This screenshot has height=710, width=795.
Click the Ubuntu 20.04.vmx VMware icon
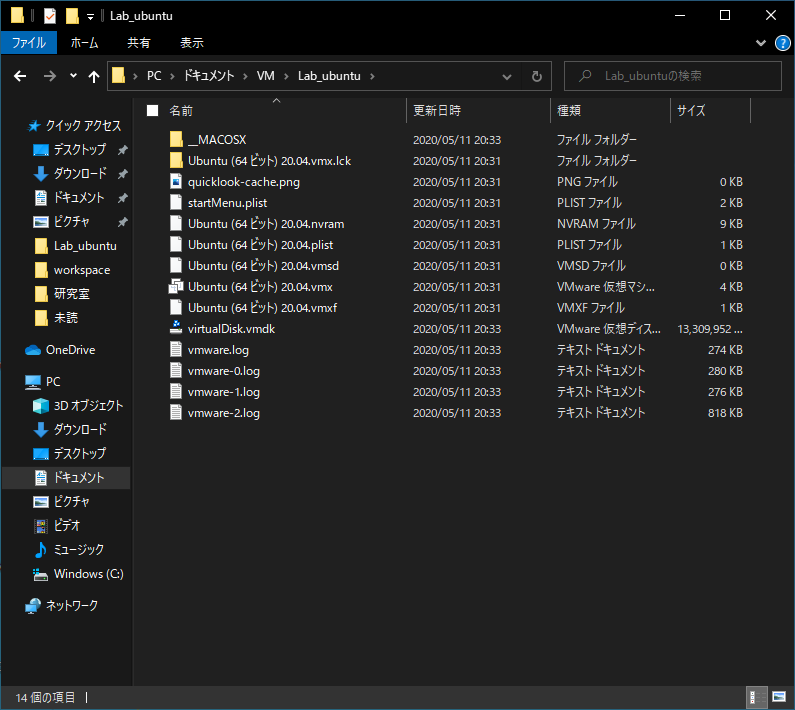click(176, 286)
